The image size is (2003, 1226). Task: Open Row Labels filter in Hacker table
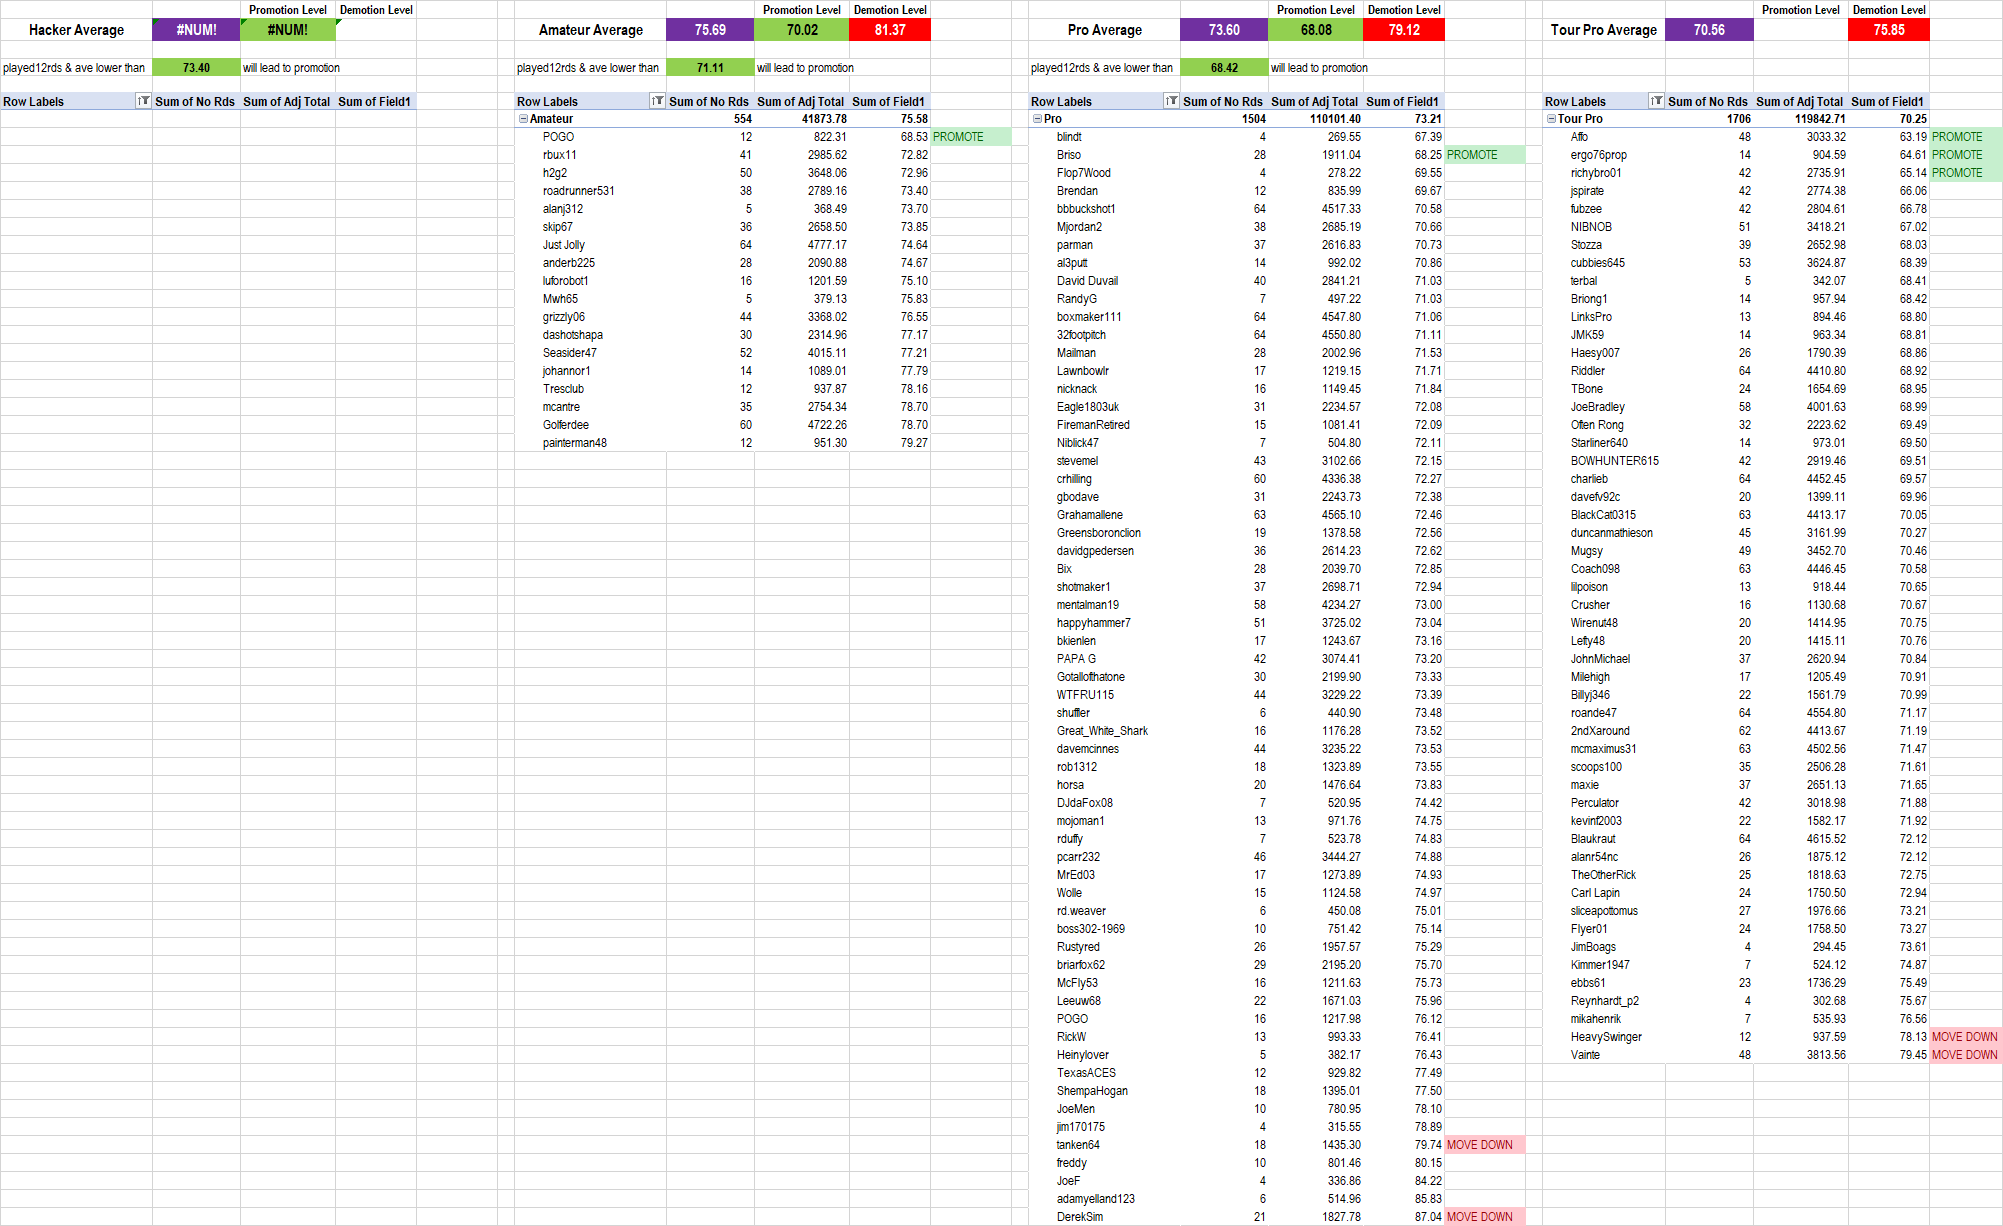(144, 101)
